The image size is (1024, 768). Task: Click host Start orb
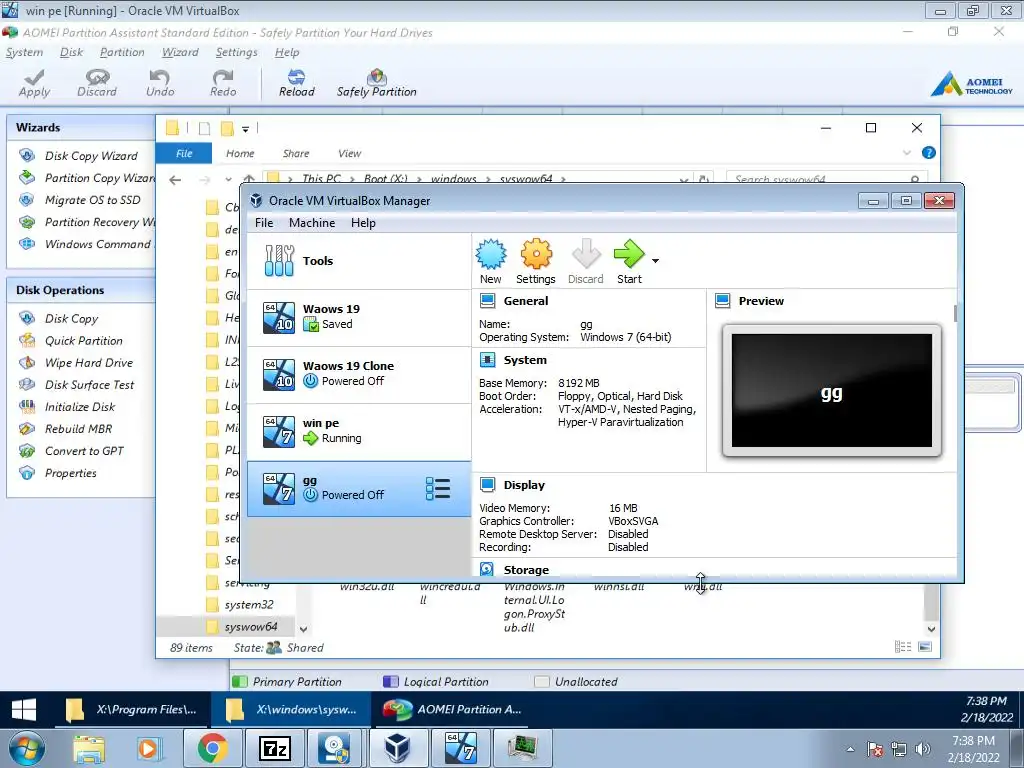coord(26,748)
